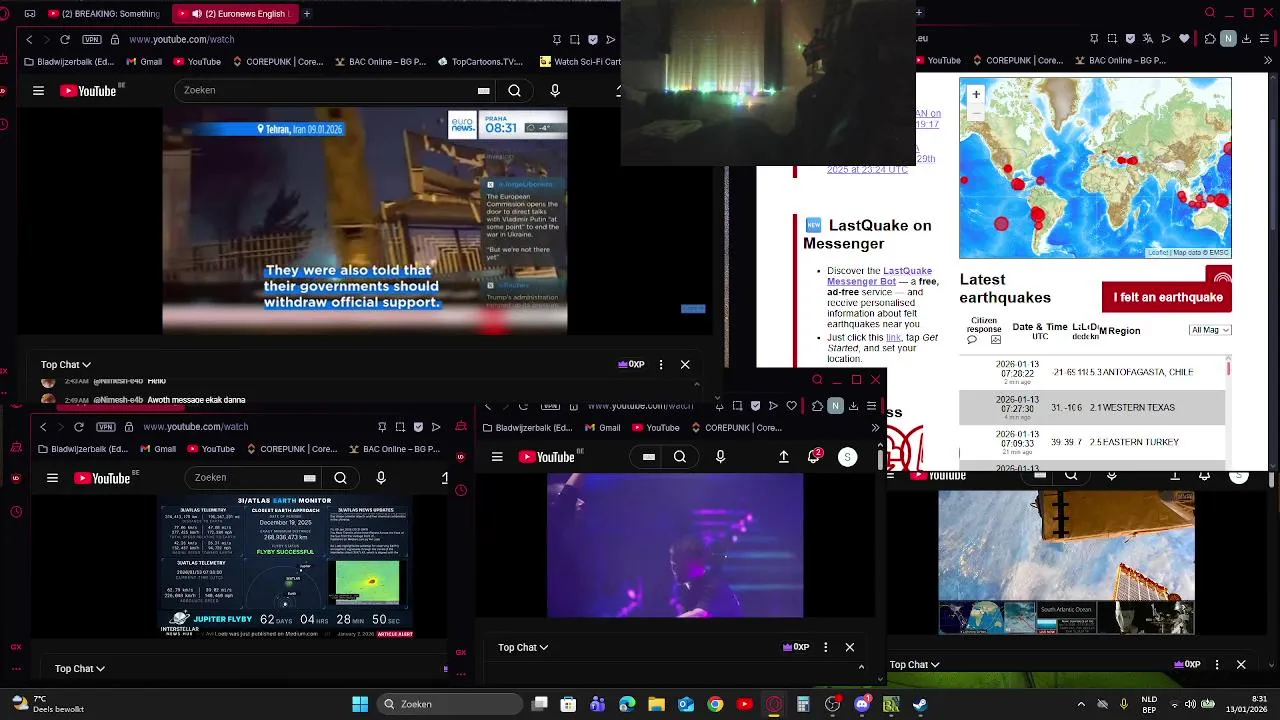Click 'I felt an earthquake' button
This screenshot has height=720, width=1280.
pyautogui.click(x=1167, y=297)
